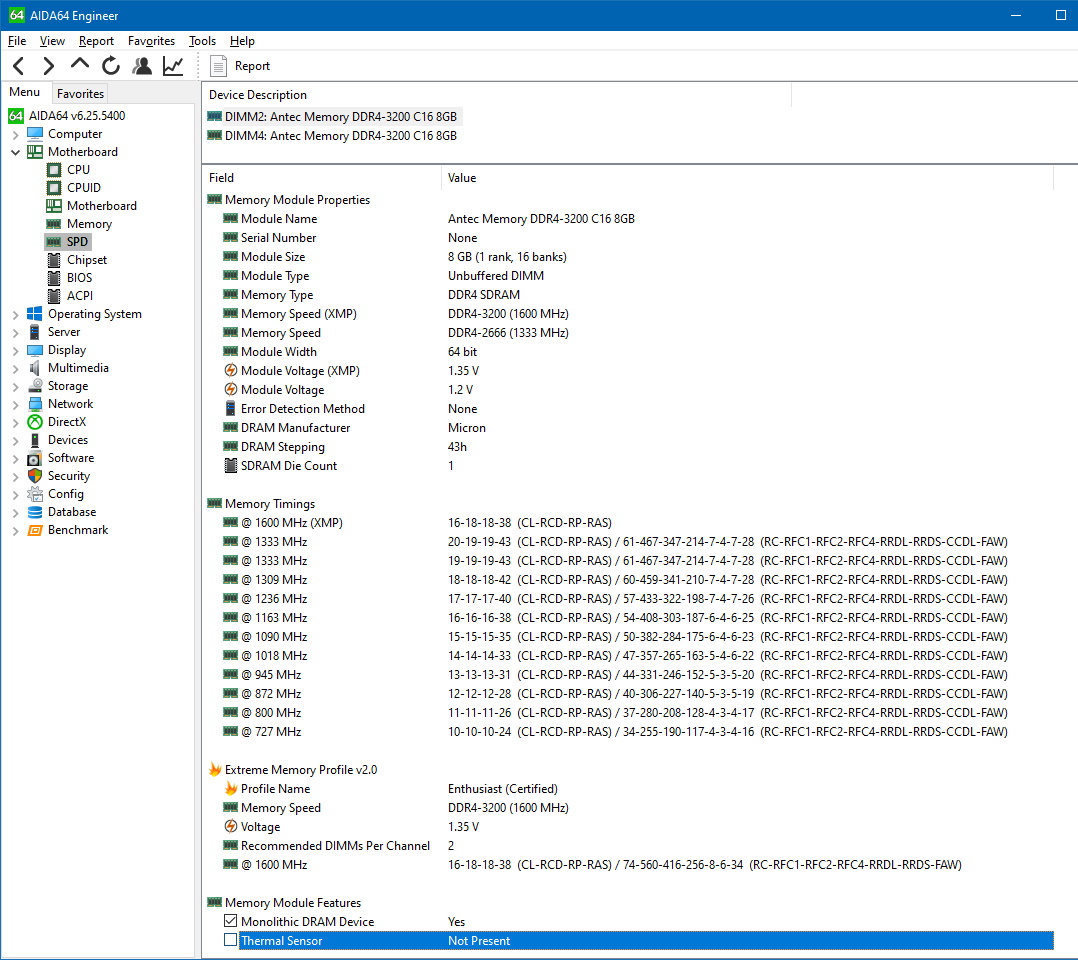Image resolution: width=1078 pixels, height=960 pixels.
Task: Click the Report toolbar button label
Action: tap(252, 66)
